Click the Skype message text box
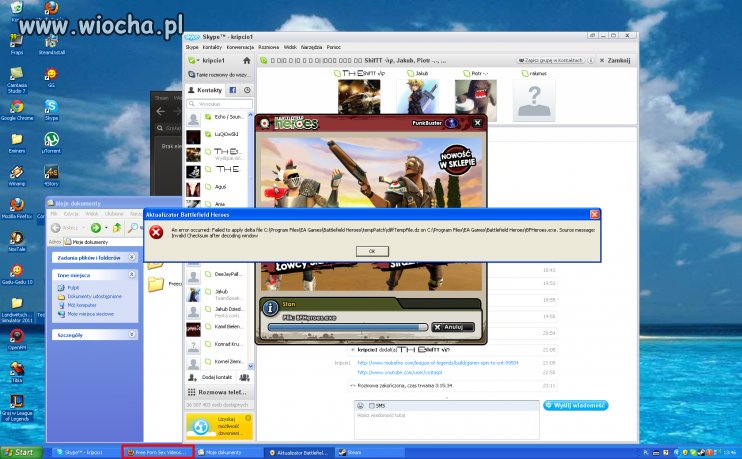The image size is (742, 459). tap(446, 425)
